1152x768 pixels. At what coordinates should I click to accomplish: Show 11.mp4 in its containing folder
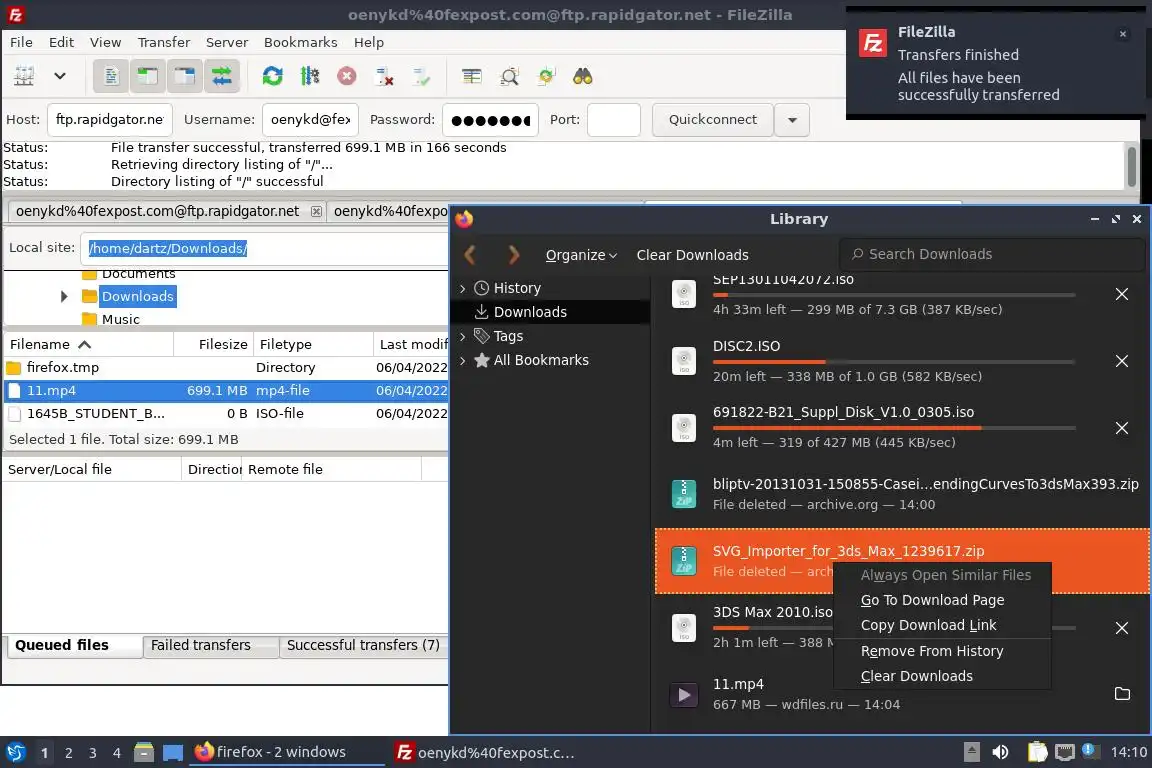[1122, 694]
